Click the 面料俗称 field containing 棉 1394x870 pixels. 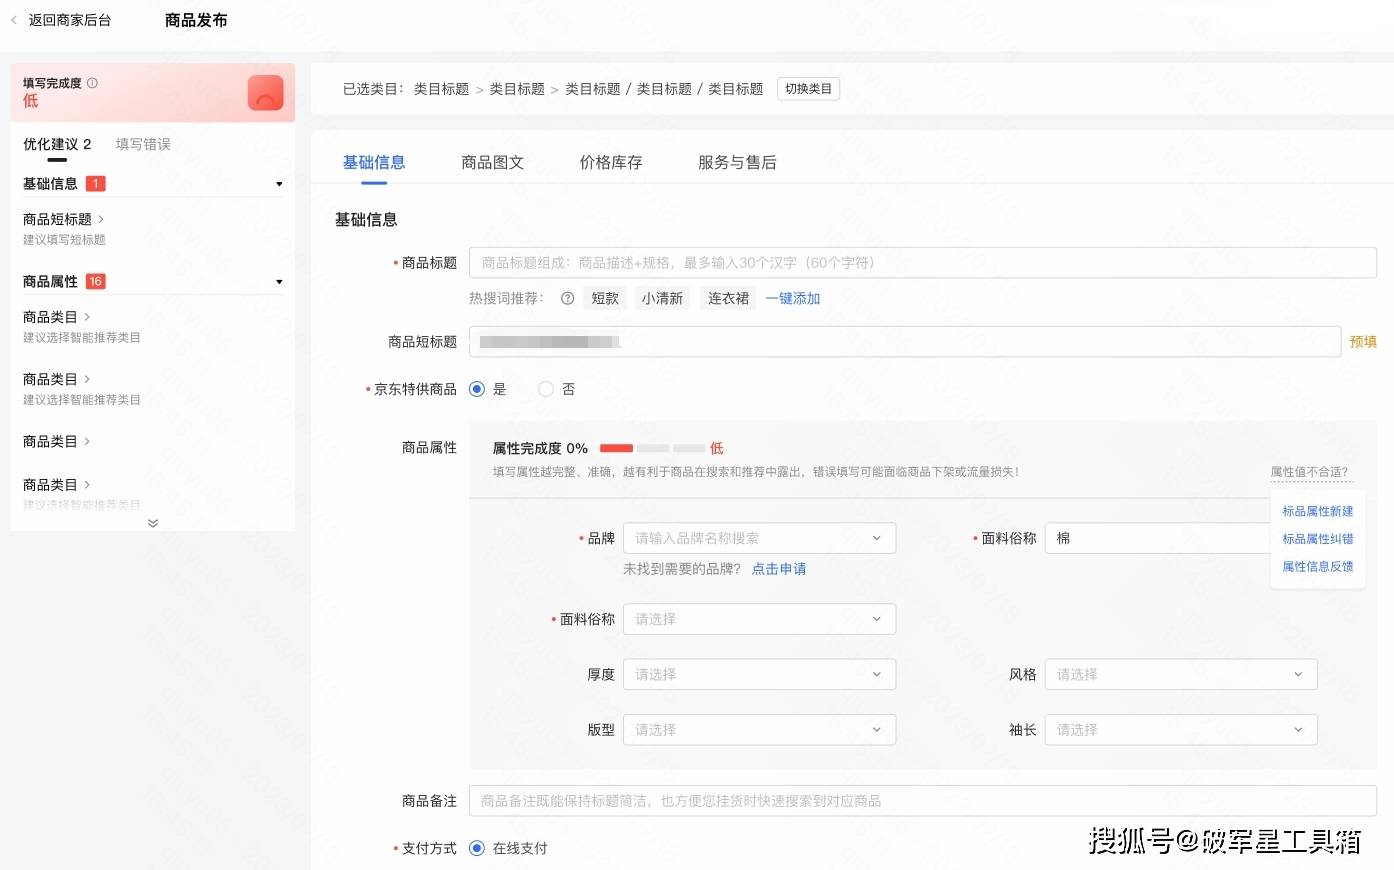point(1157,538)
